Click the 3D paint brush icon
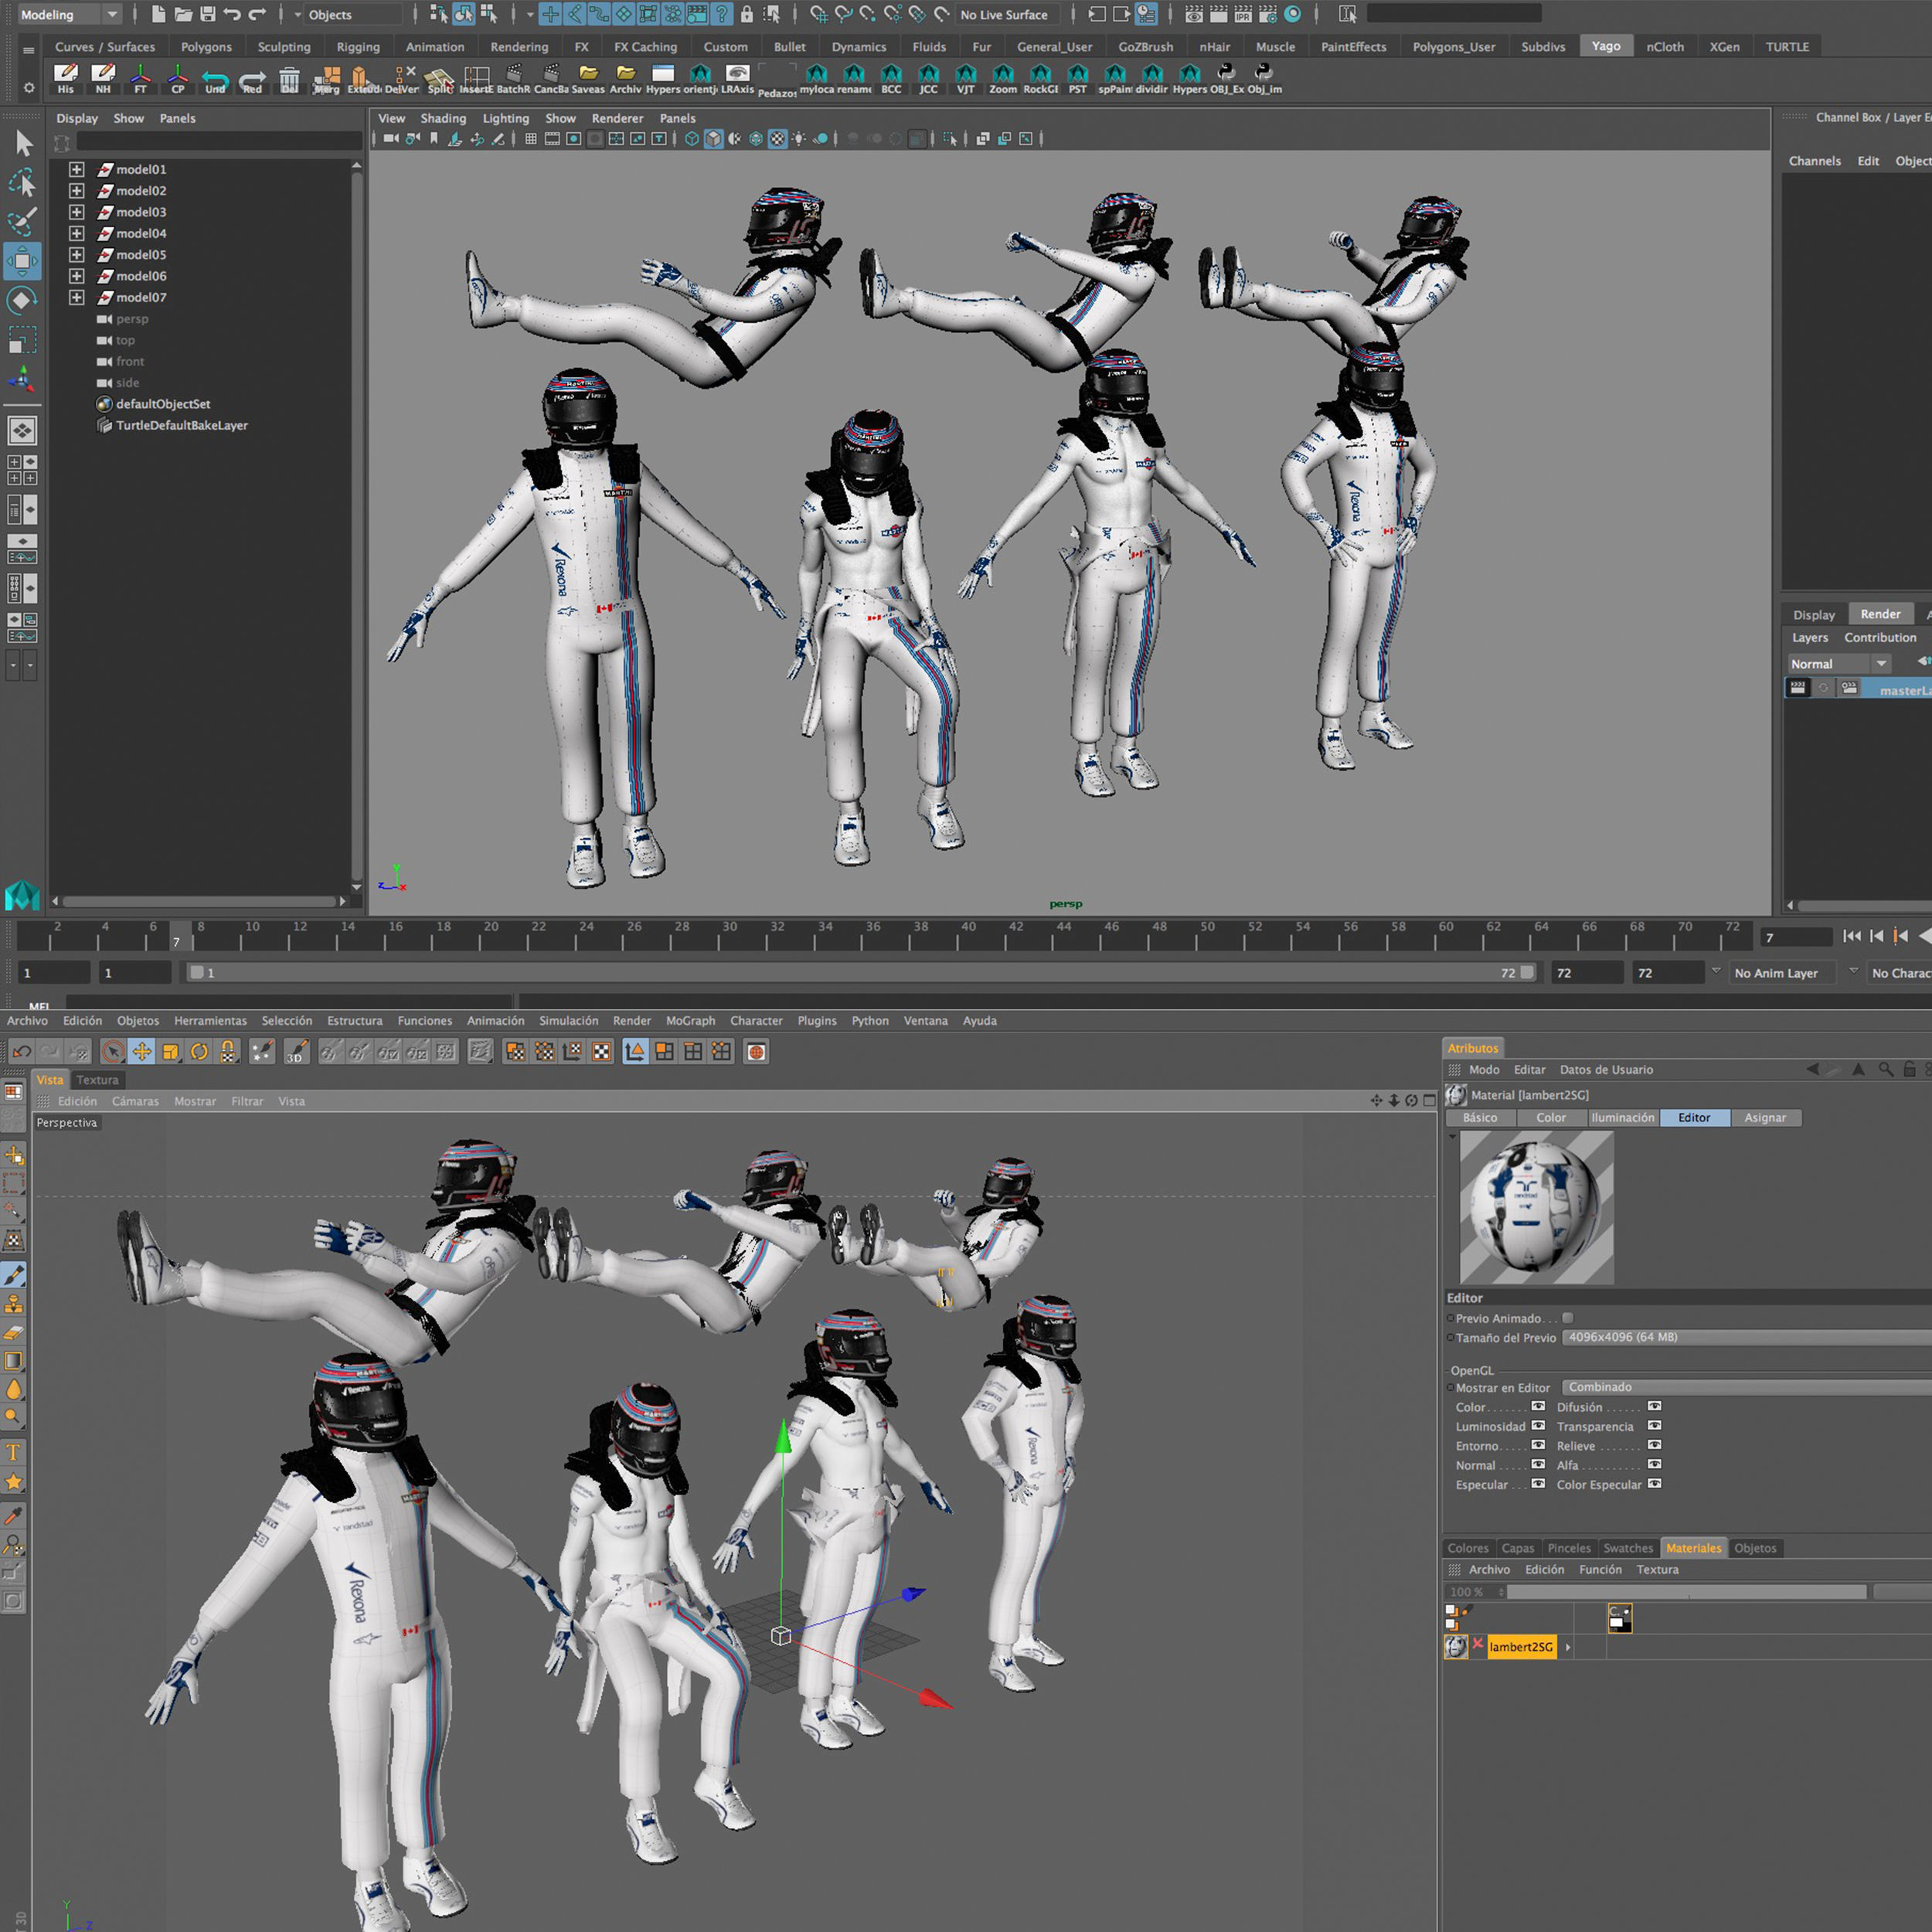Viewport: 1932px width, 1932px height. (296, 1051)
